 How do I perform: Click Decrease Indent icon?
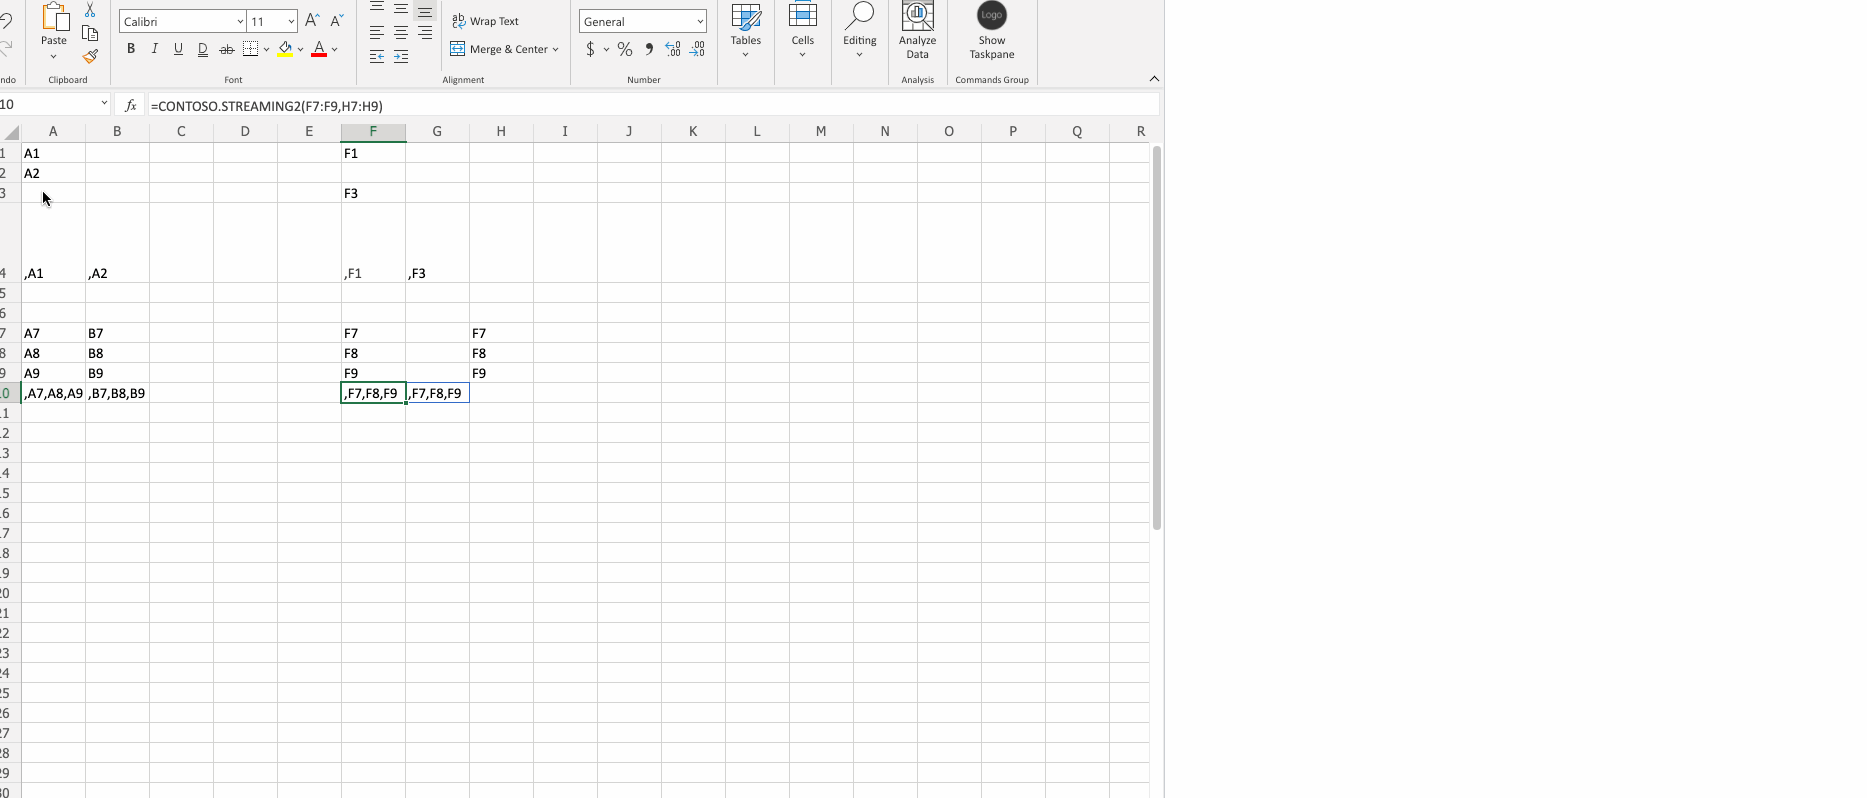(377, 57)
